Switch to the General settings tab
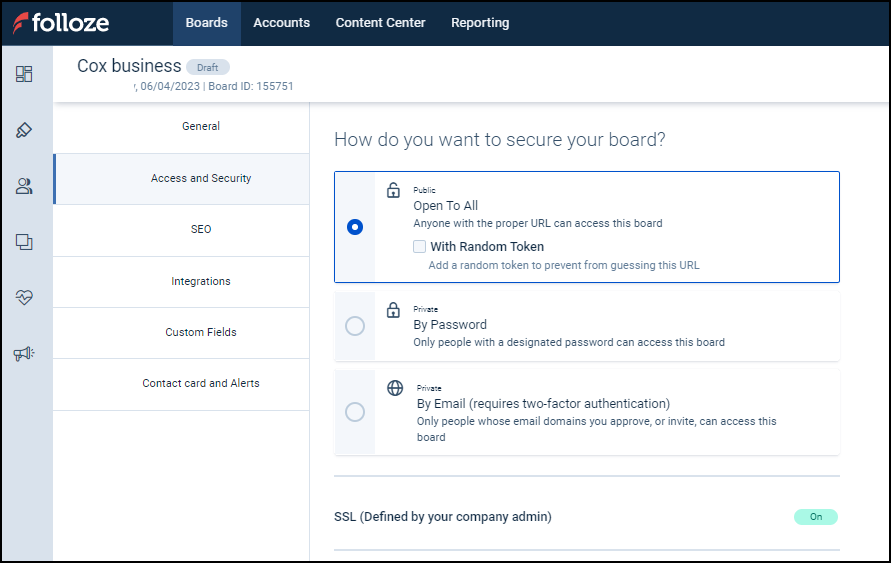Viewport: 891px width, 563px height. click(182, 126)
